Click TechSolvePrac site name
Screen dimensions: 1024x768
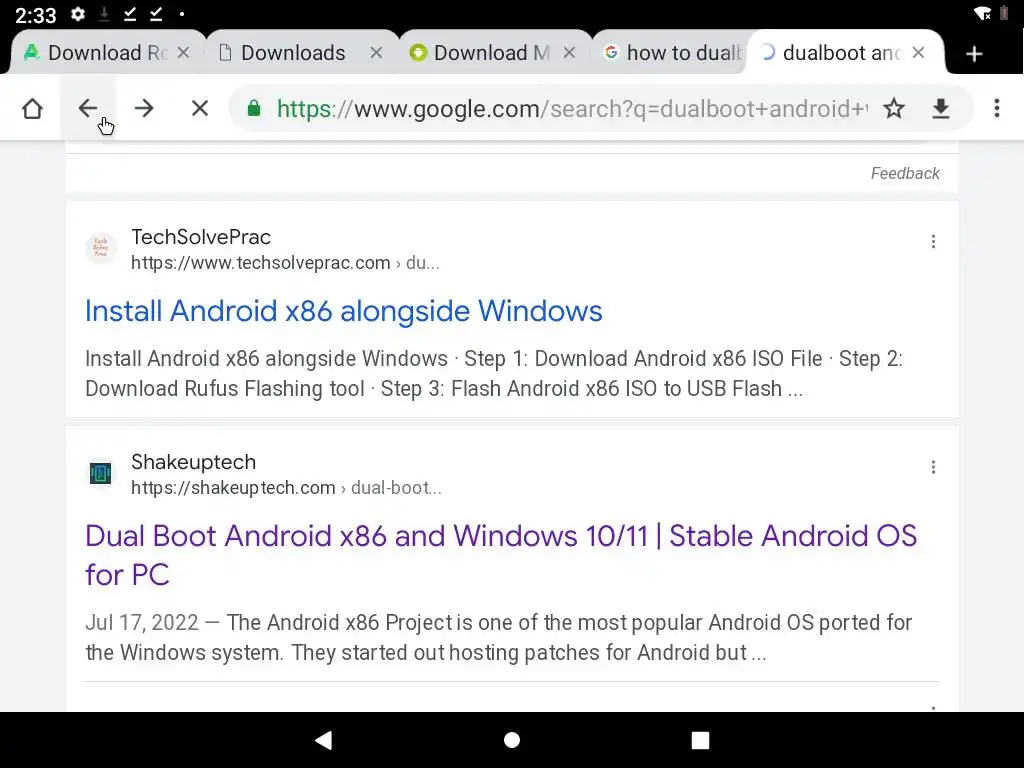[200, 237]
